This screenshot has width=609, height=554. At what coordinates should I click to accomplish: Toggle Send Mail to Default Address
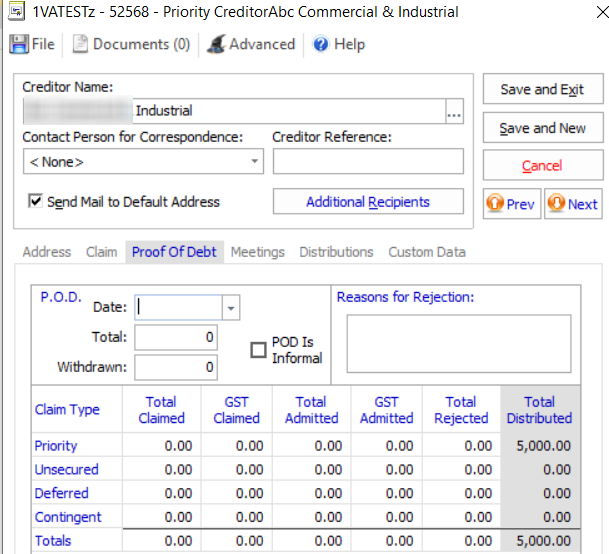coord(36,202)
